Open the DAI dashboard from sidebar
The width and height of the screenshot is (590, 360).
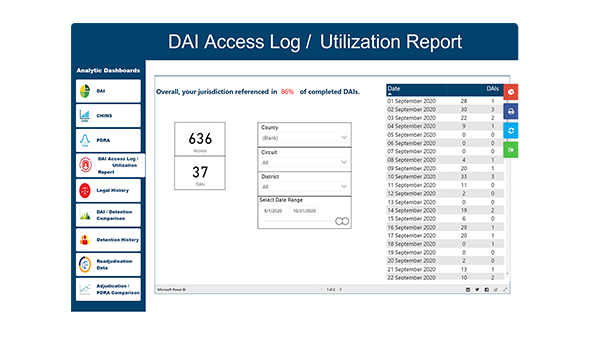[108, 91]
